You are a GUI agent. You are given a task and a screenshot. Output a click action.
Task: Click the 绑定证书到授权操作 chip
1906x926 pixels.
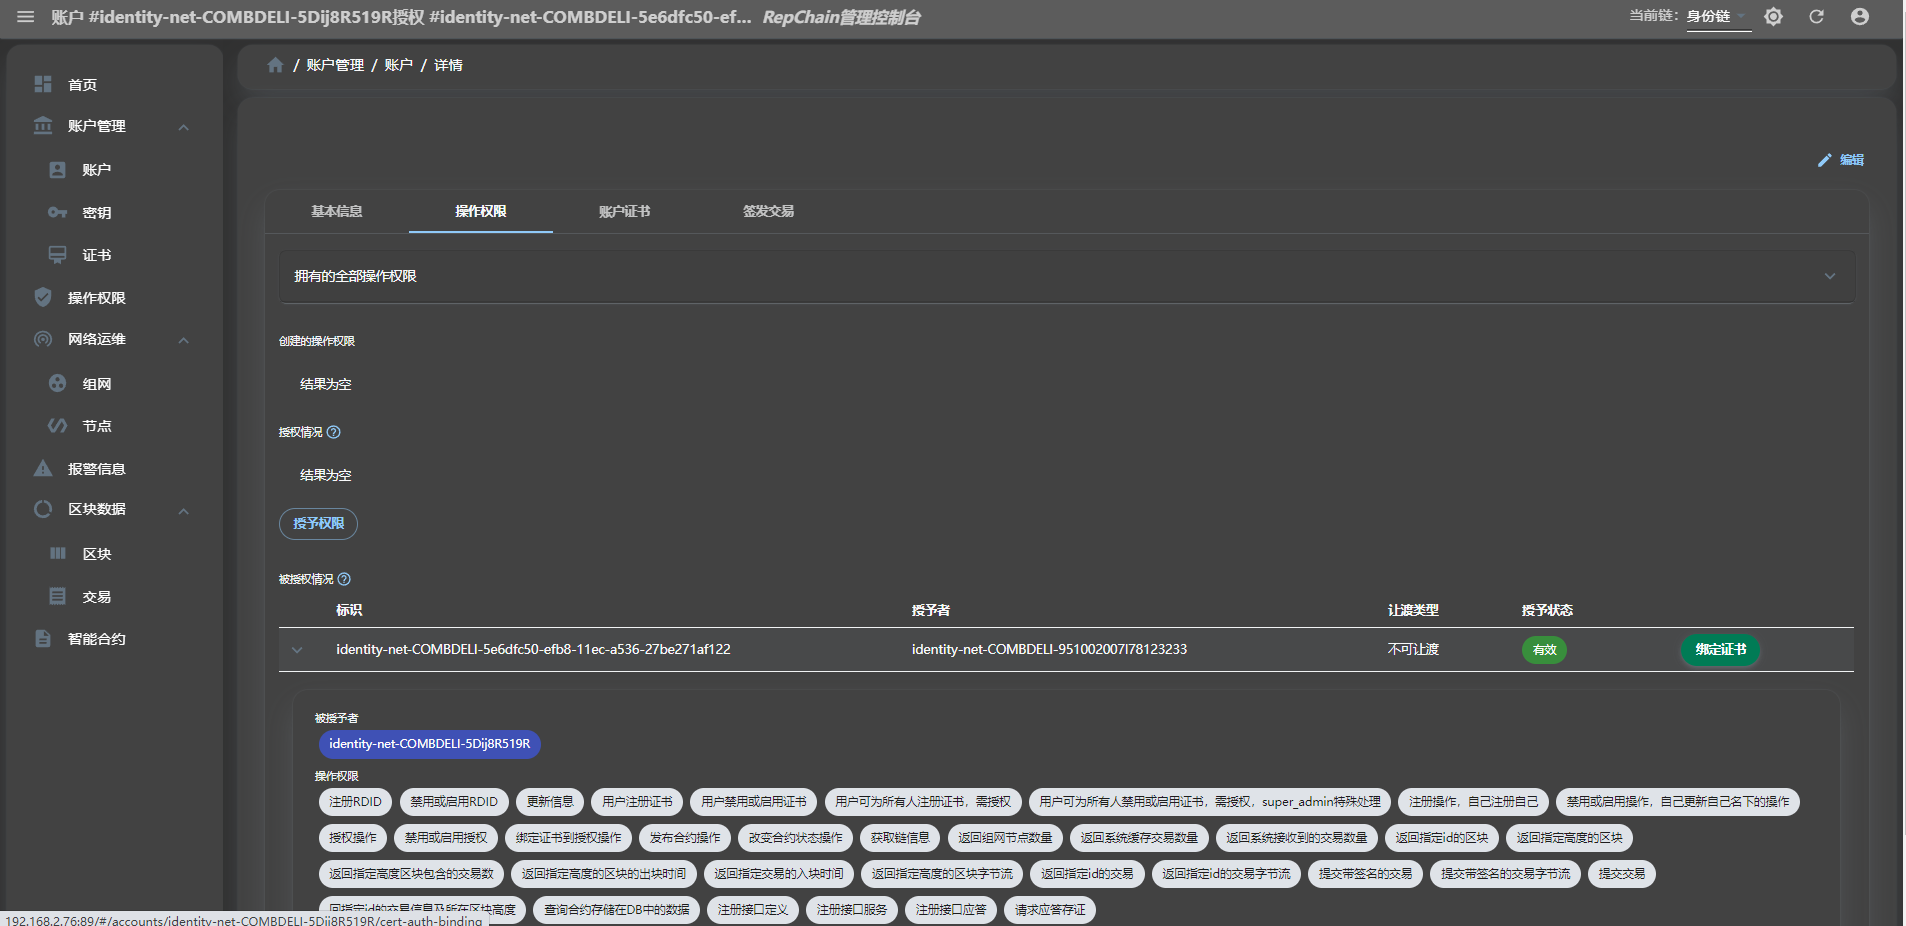coord(569,838)
